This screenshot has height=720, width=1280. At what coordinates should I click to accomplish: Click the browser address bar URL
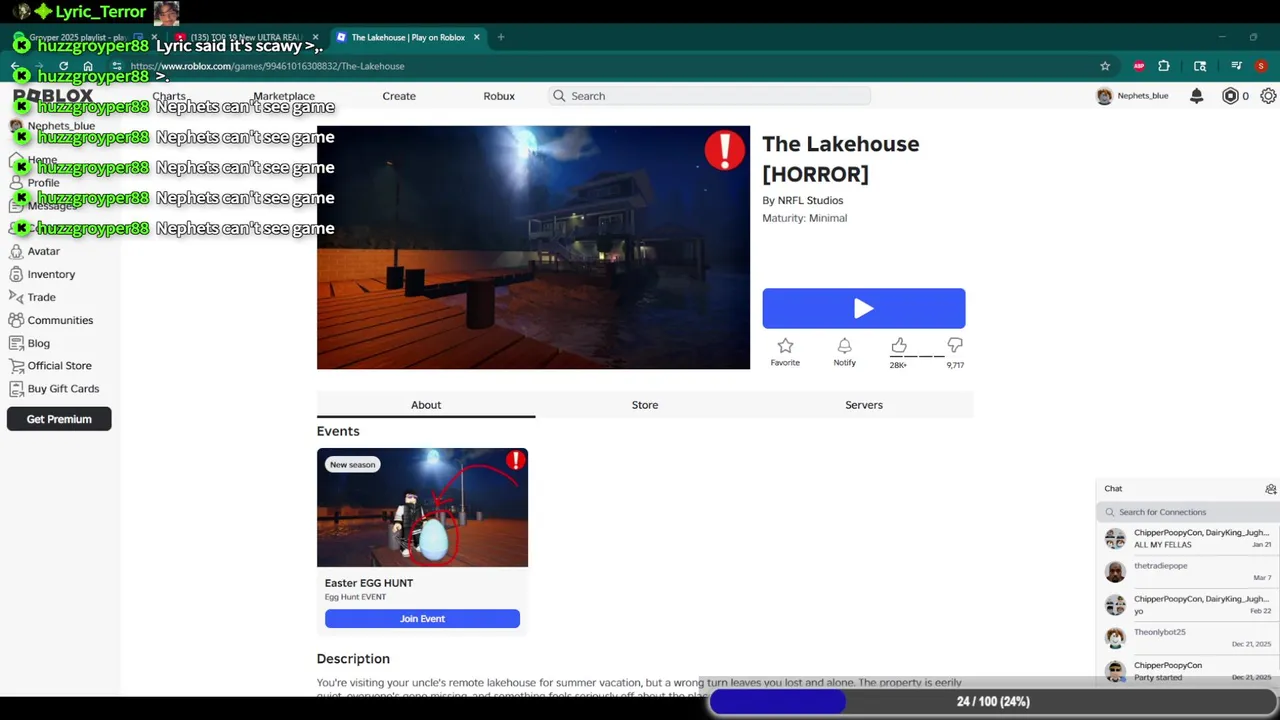(267, 66)
